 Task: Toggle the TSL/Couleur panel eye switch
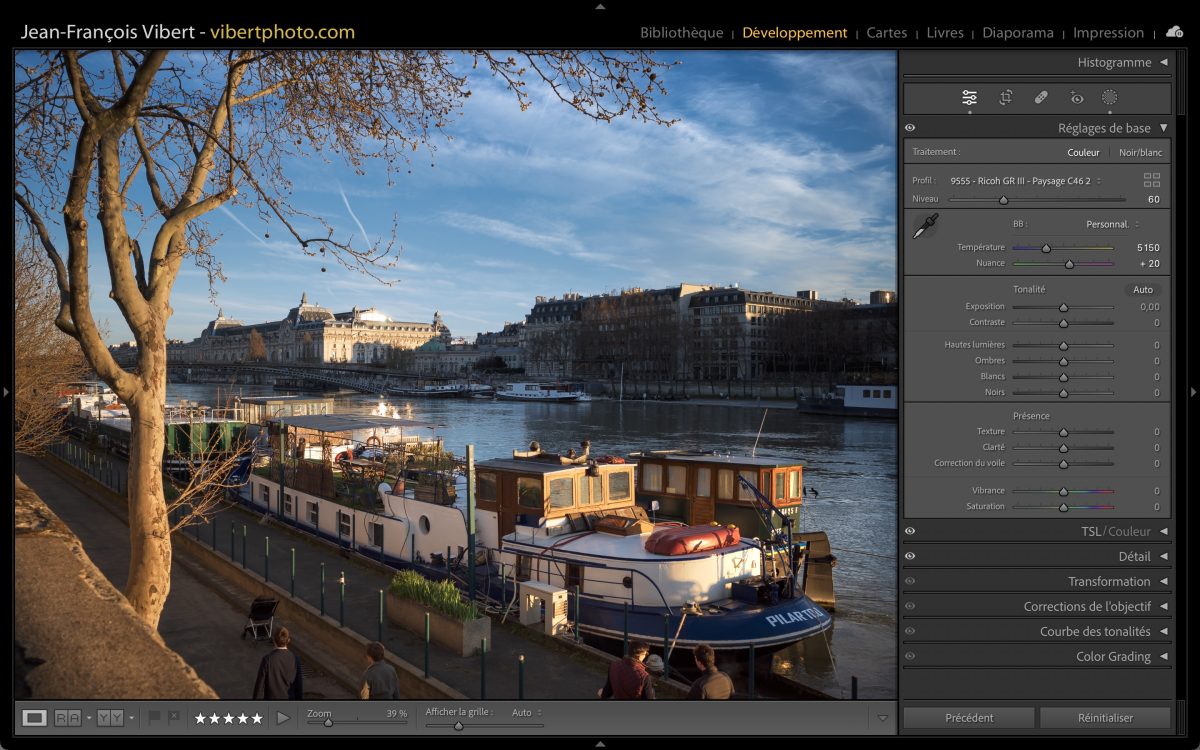910,531
